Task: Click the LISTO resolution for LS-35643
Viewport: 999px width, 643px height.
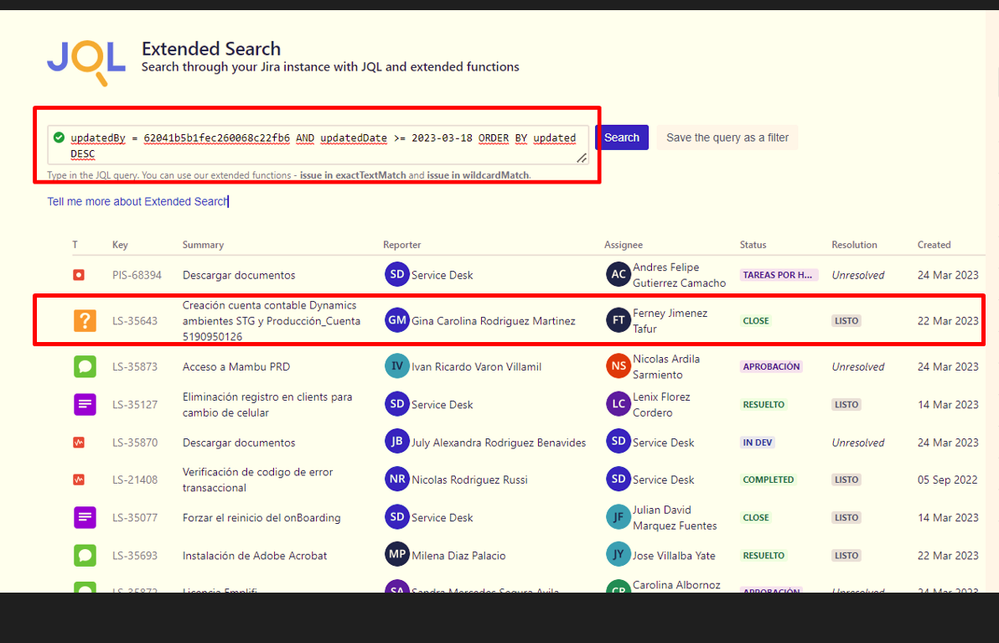Action: click(847, 321)
